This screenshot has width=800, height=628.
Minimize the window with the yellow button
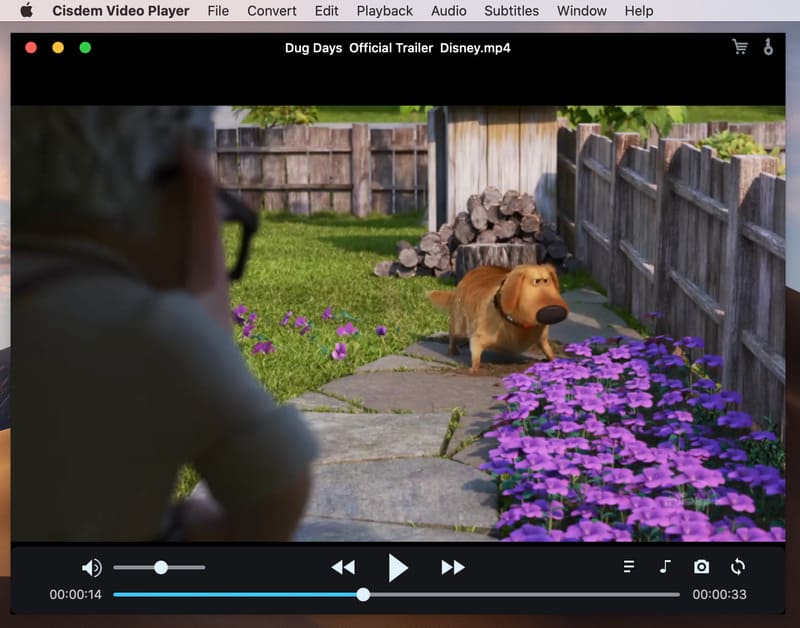point(58,47)
